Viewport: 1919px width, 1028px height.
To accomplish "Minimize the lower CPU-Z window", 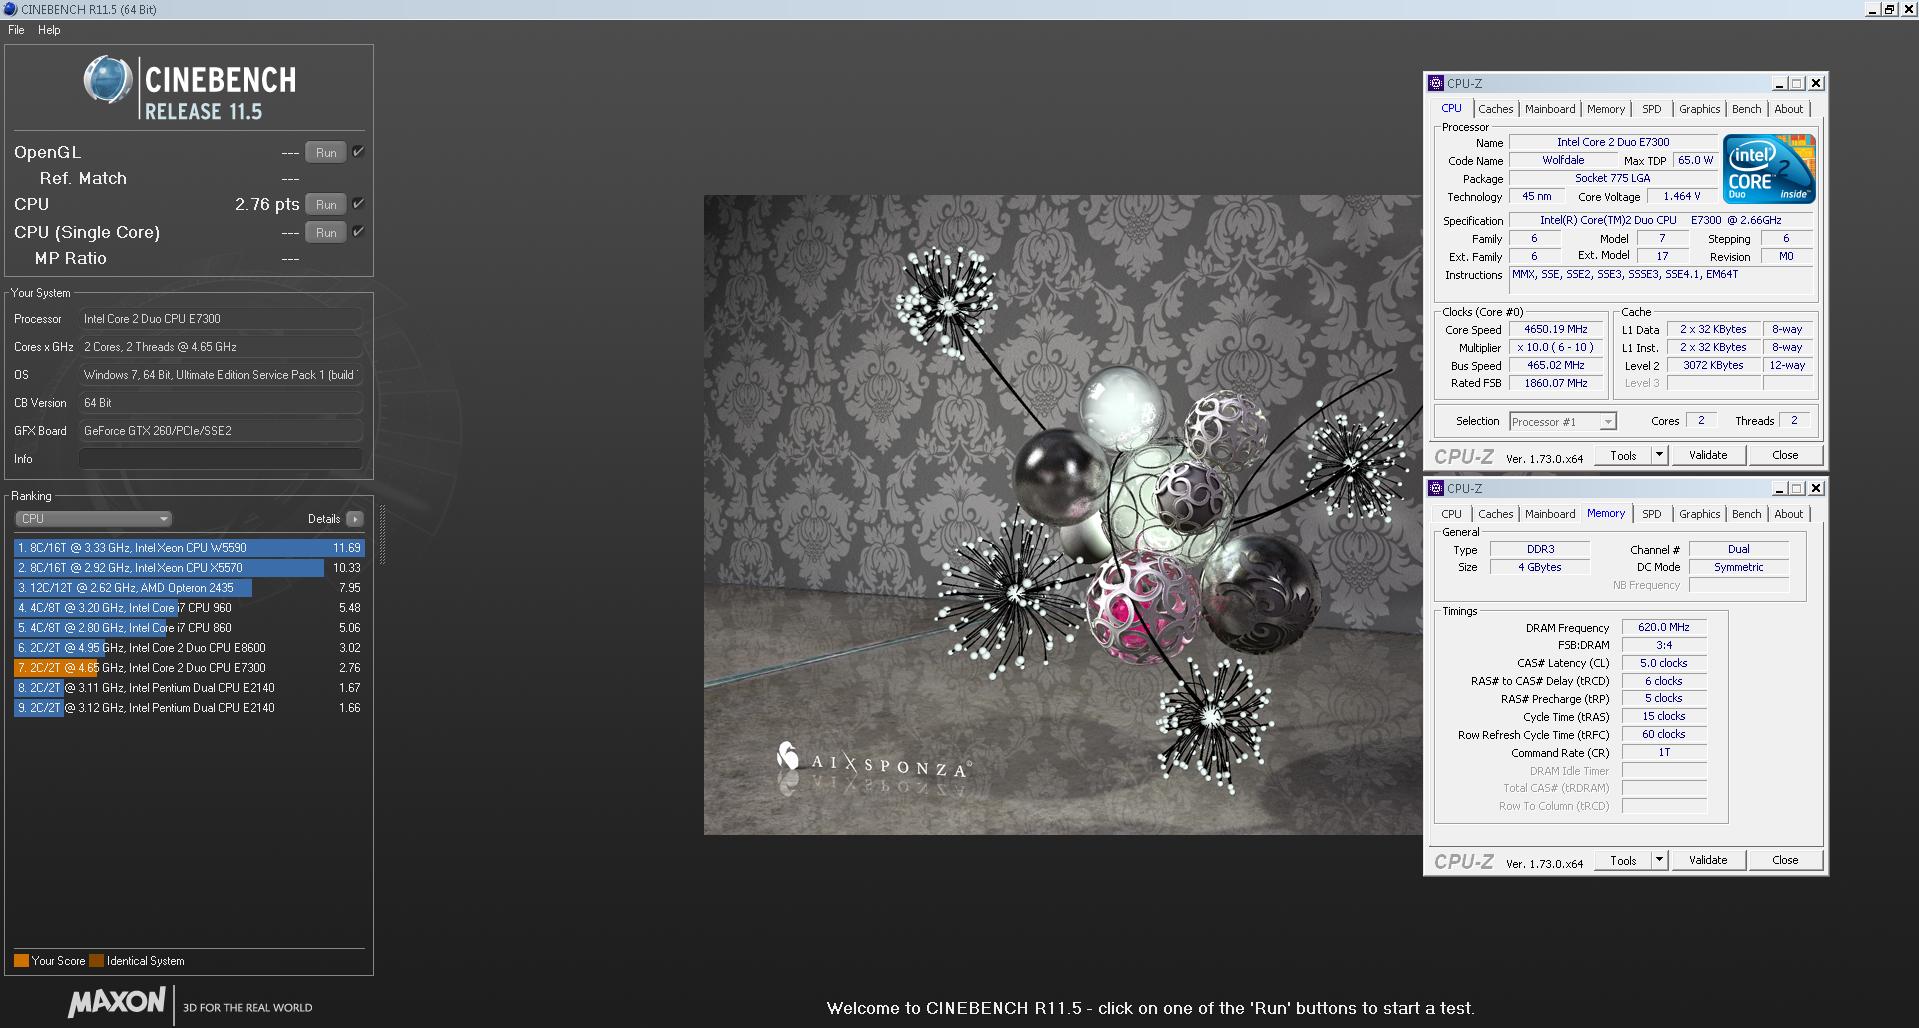I will coord(1779,489).
